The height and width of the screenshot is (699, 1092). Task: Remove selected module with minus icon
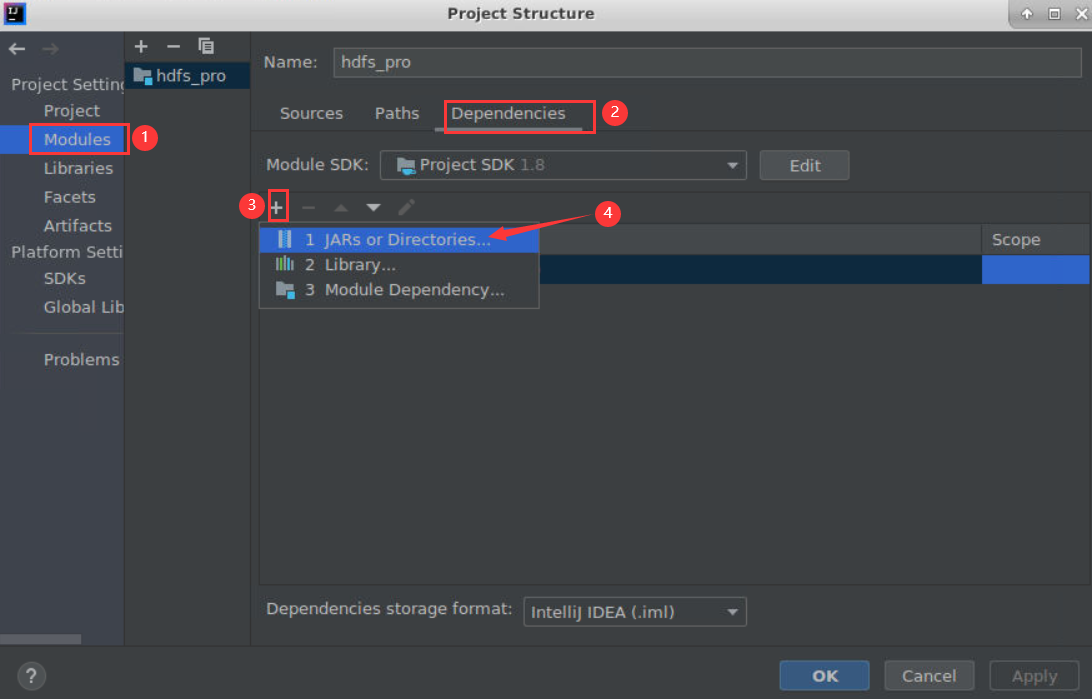(x=173, y=46)
